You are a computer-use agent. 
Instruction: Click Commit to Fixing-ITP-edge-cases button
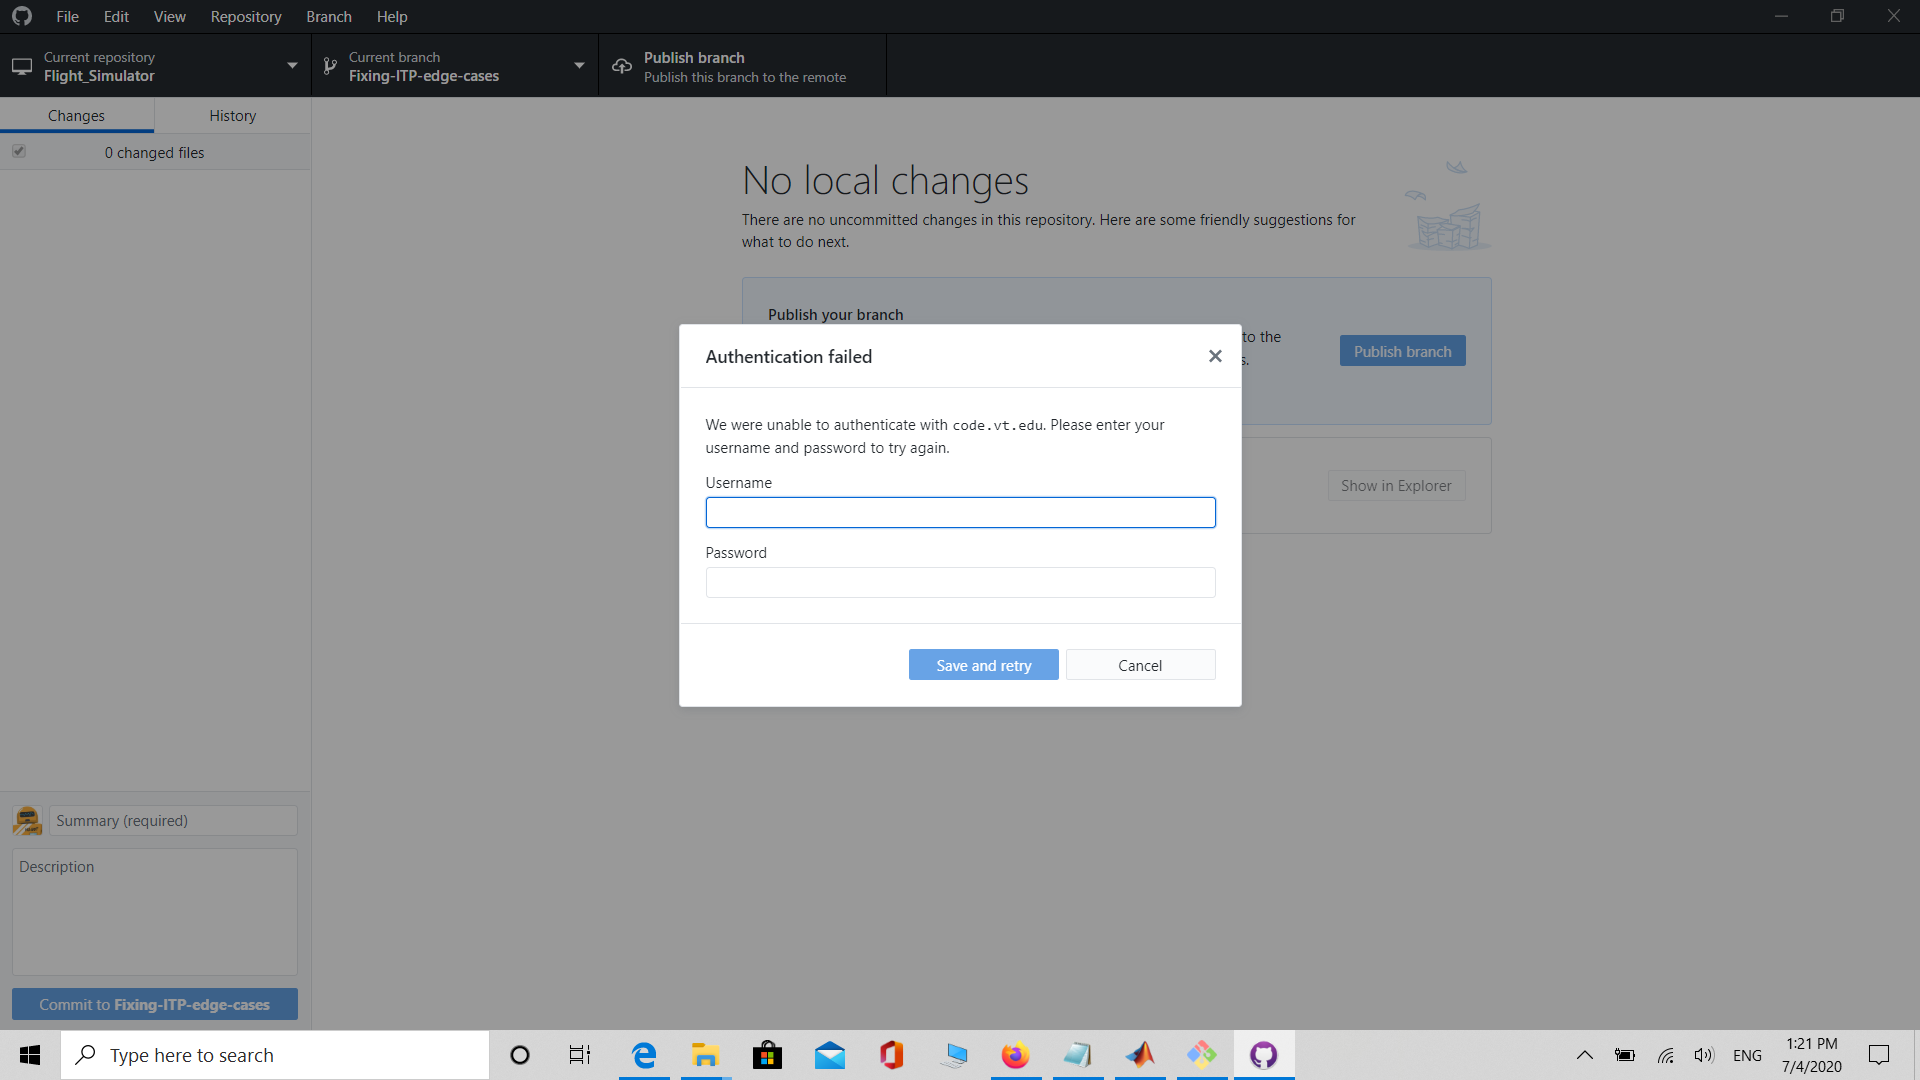point(155,1004)
